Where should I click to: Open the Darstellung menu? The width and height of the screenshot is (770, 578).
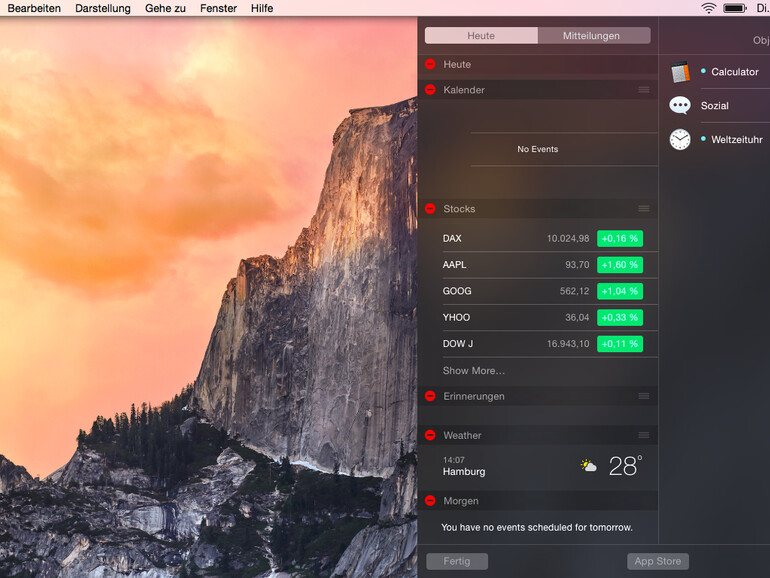103,8
